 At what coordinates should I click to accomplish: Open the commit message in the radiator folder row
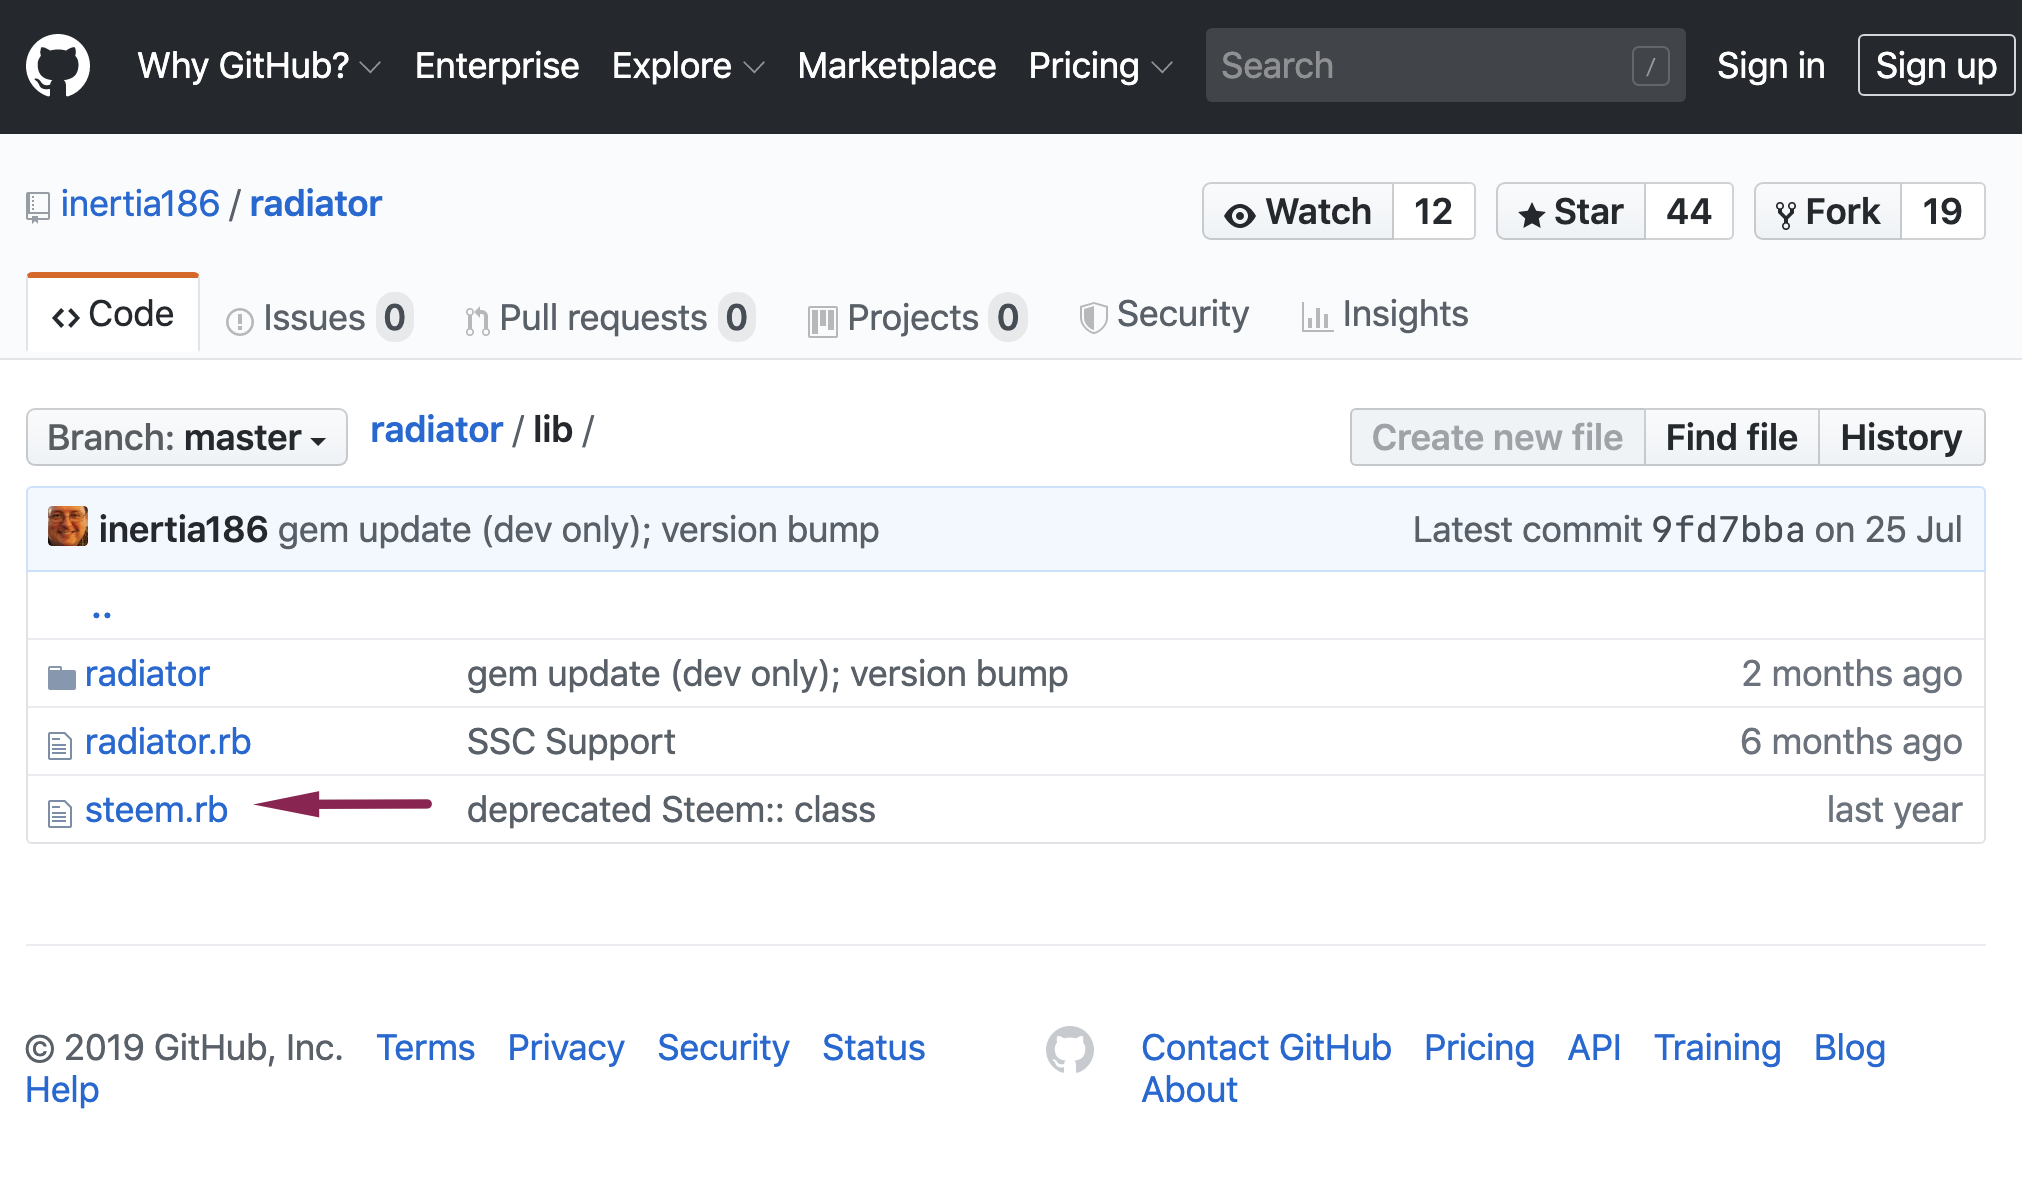click(x=767, y=674)
